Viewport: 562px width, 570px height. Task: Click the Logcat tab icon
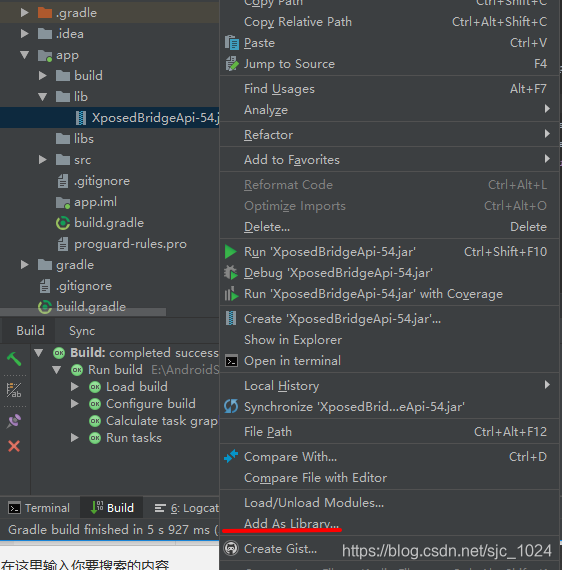(160, 508)
